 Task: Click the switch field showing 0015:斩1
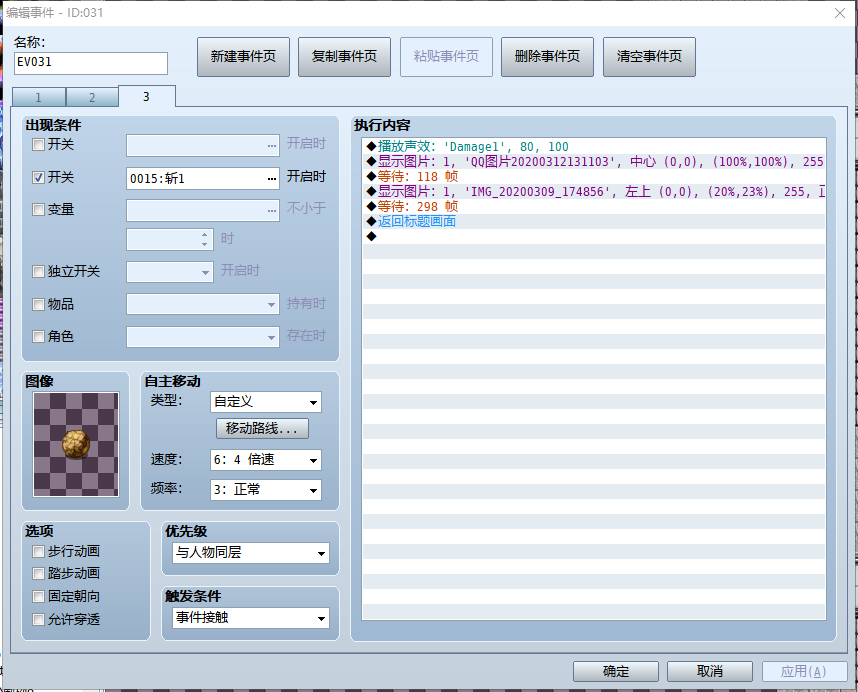203,178
